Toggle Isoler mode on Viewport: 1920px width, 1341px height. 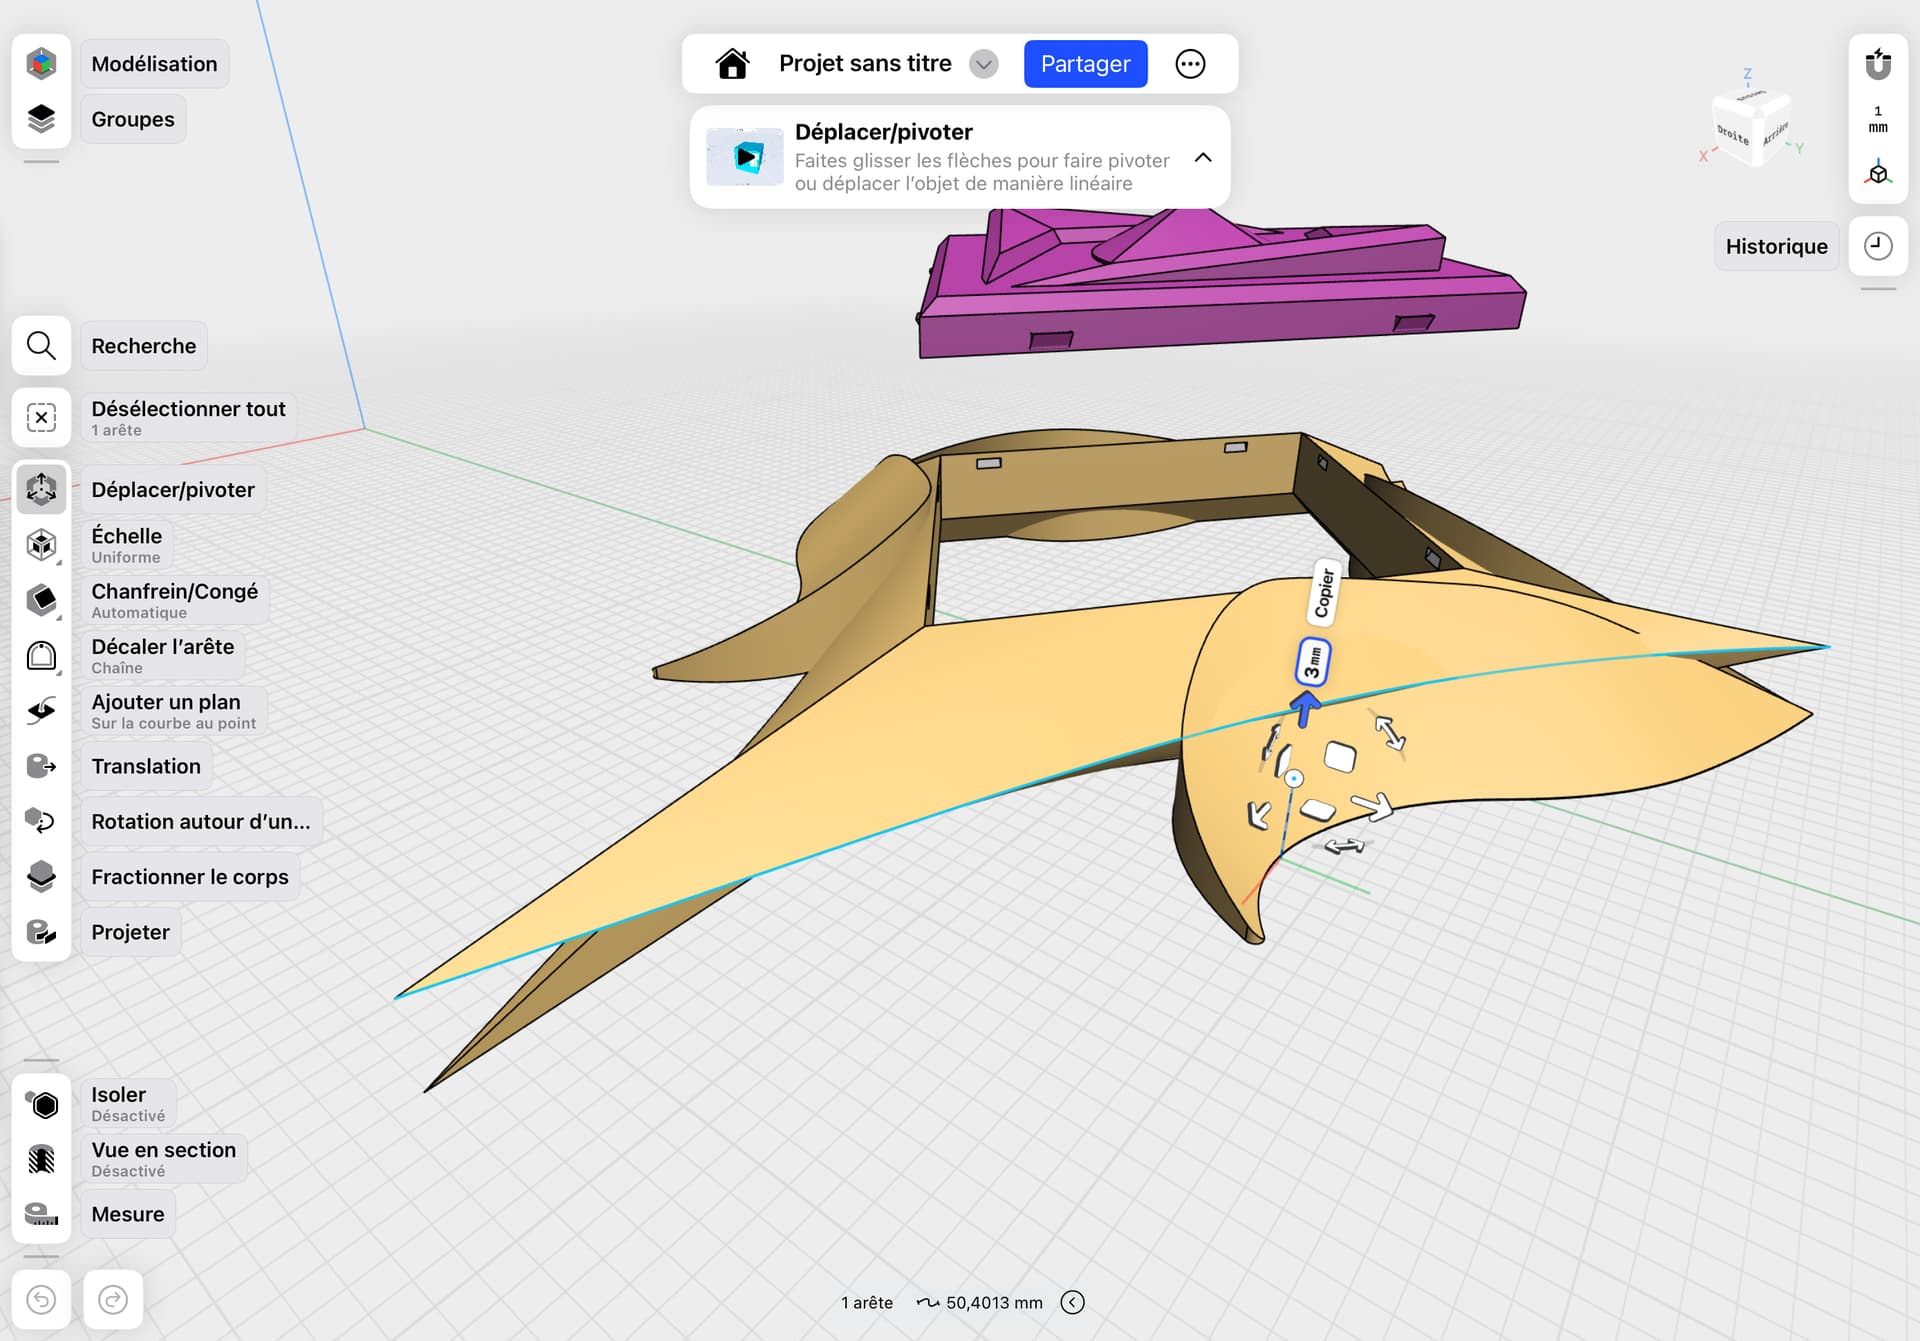[x=41, y=1104]
